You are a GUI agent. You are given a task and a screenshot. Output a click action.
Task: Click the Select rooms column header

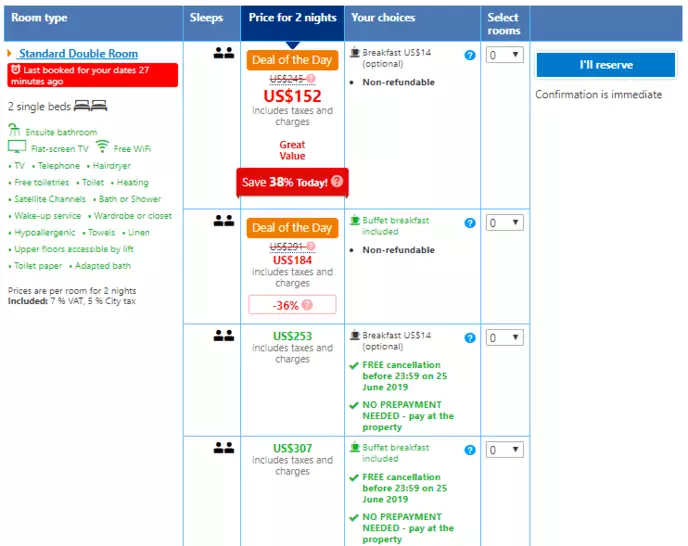[505, 23]
